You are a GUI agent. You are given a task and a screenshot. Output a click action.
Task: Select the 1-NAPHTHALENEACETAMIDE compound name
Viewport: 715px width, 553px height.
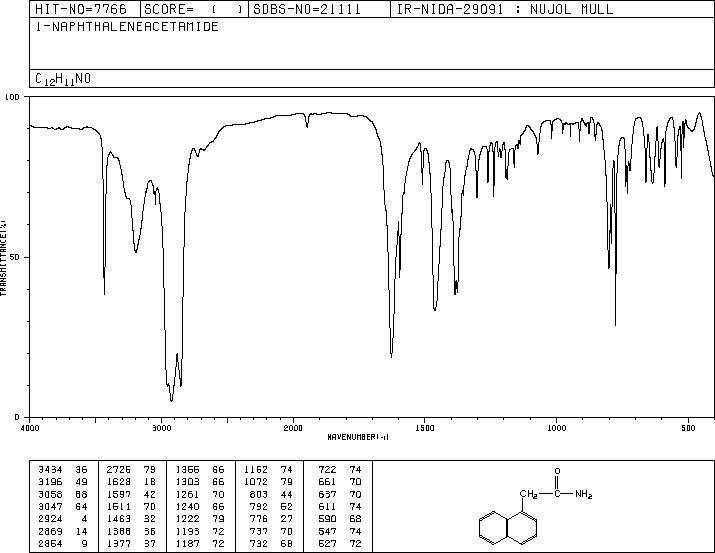[x=127, y=26]
